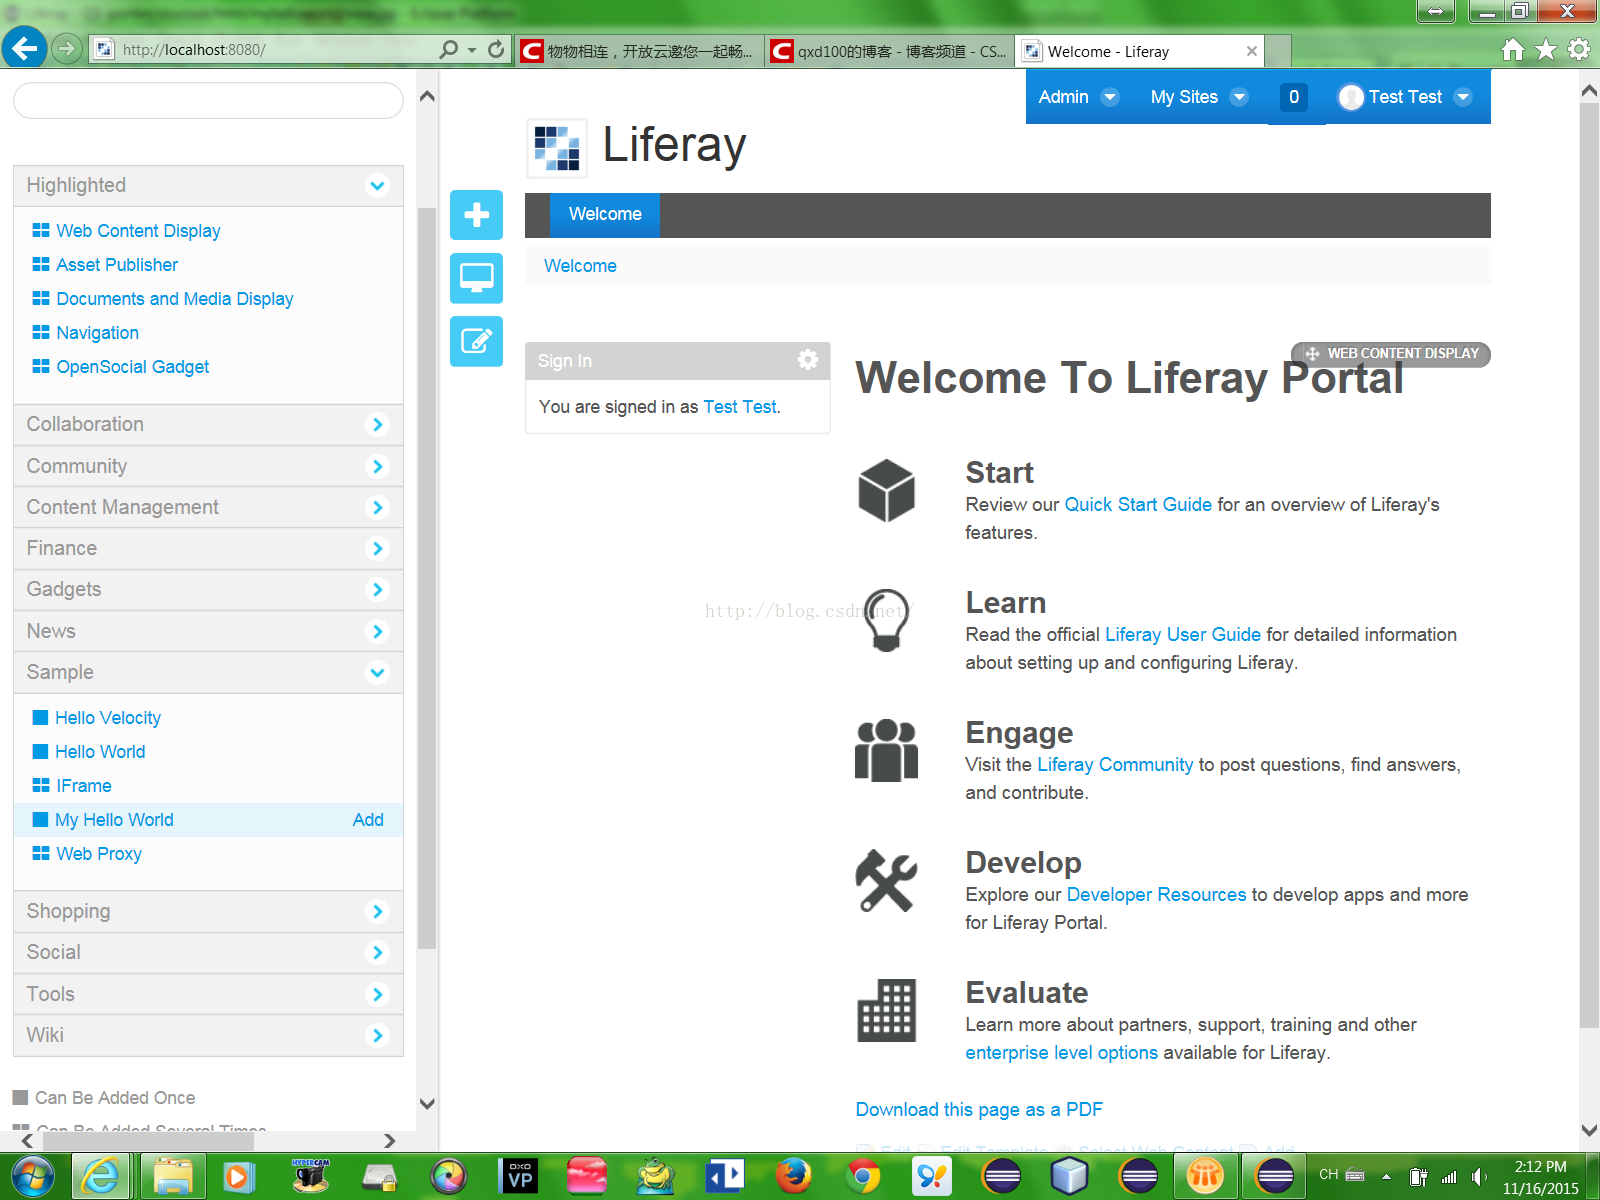
Task: Open the Preview monitor icon button
Action: coord(476,278)
